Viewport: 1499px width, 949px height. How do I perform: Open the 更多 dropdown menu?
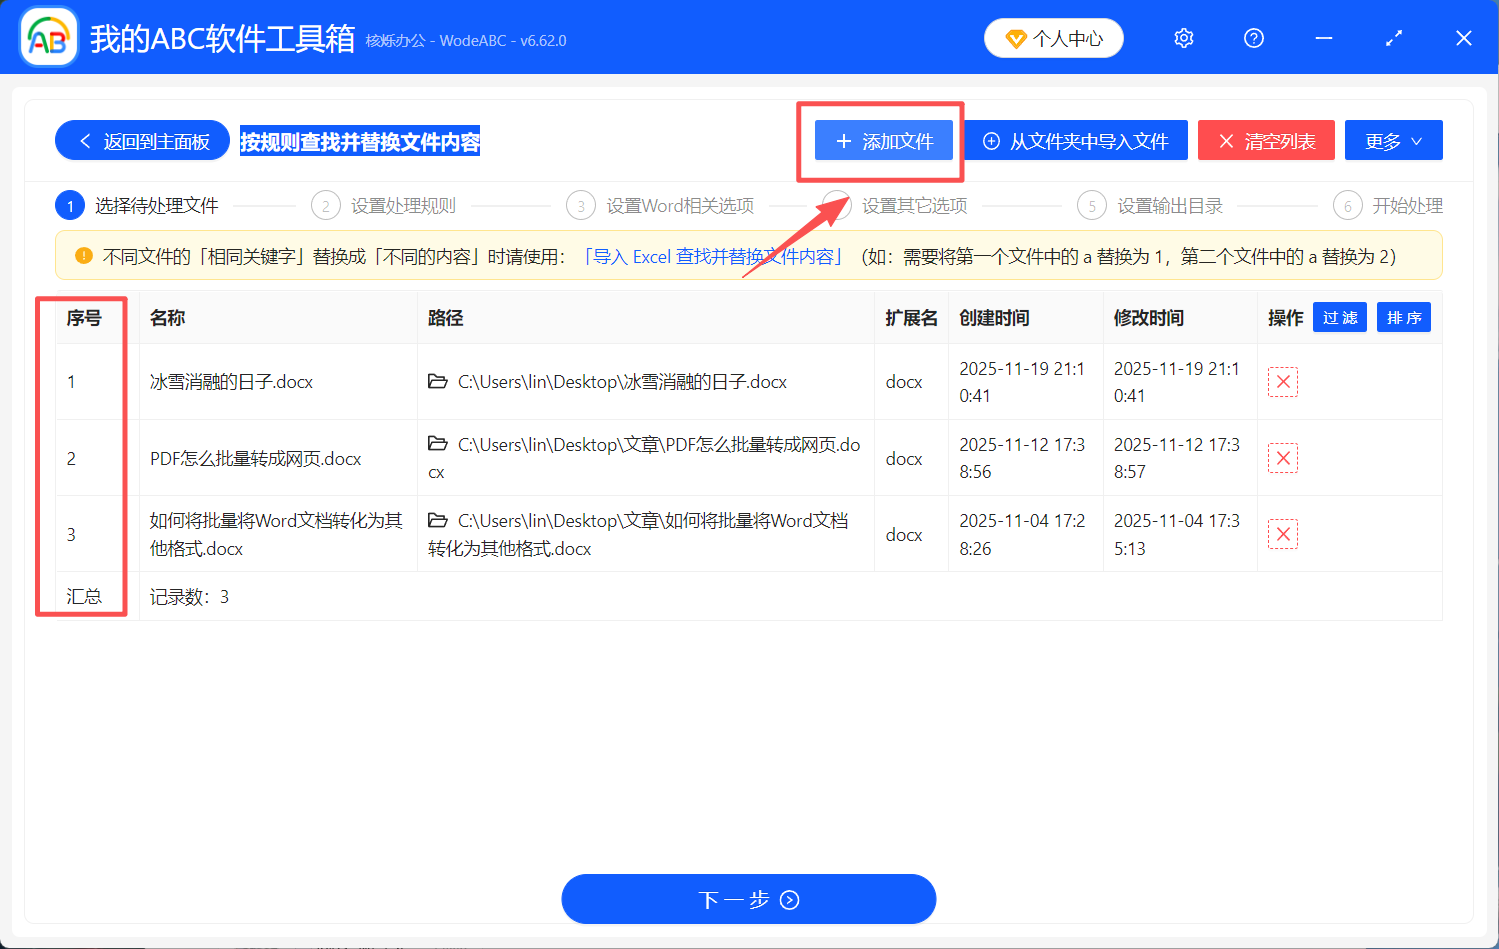click(x=1393, y=140)
